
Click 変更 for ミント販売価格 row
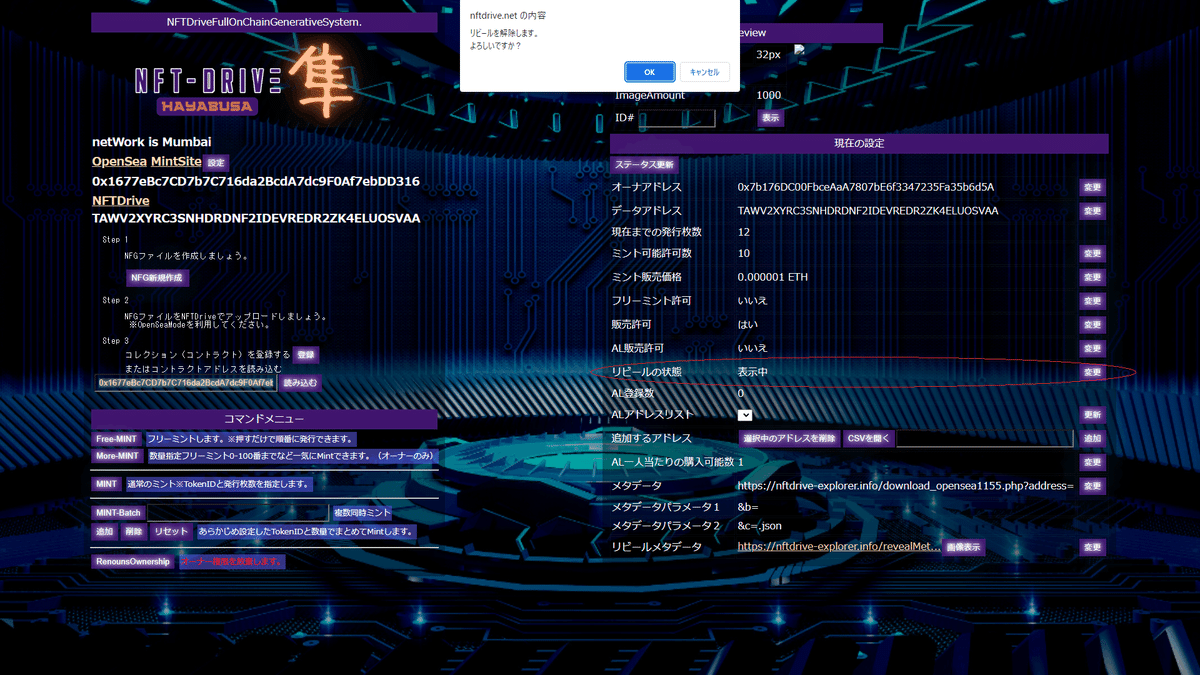click(1092, 277)
